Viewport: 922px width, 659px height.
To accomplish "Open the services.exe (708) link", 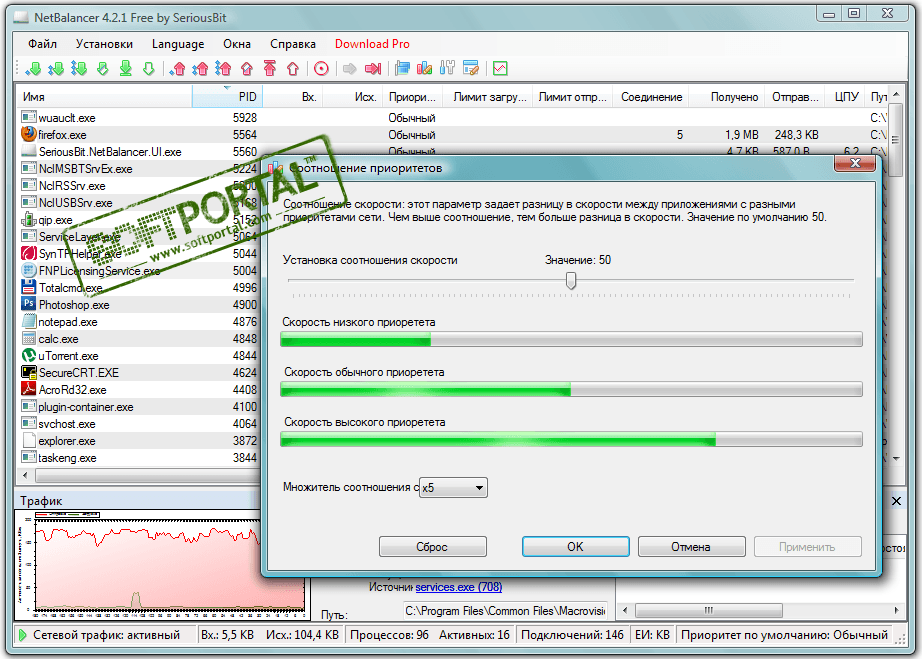I will point(459,587).
